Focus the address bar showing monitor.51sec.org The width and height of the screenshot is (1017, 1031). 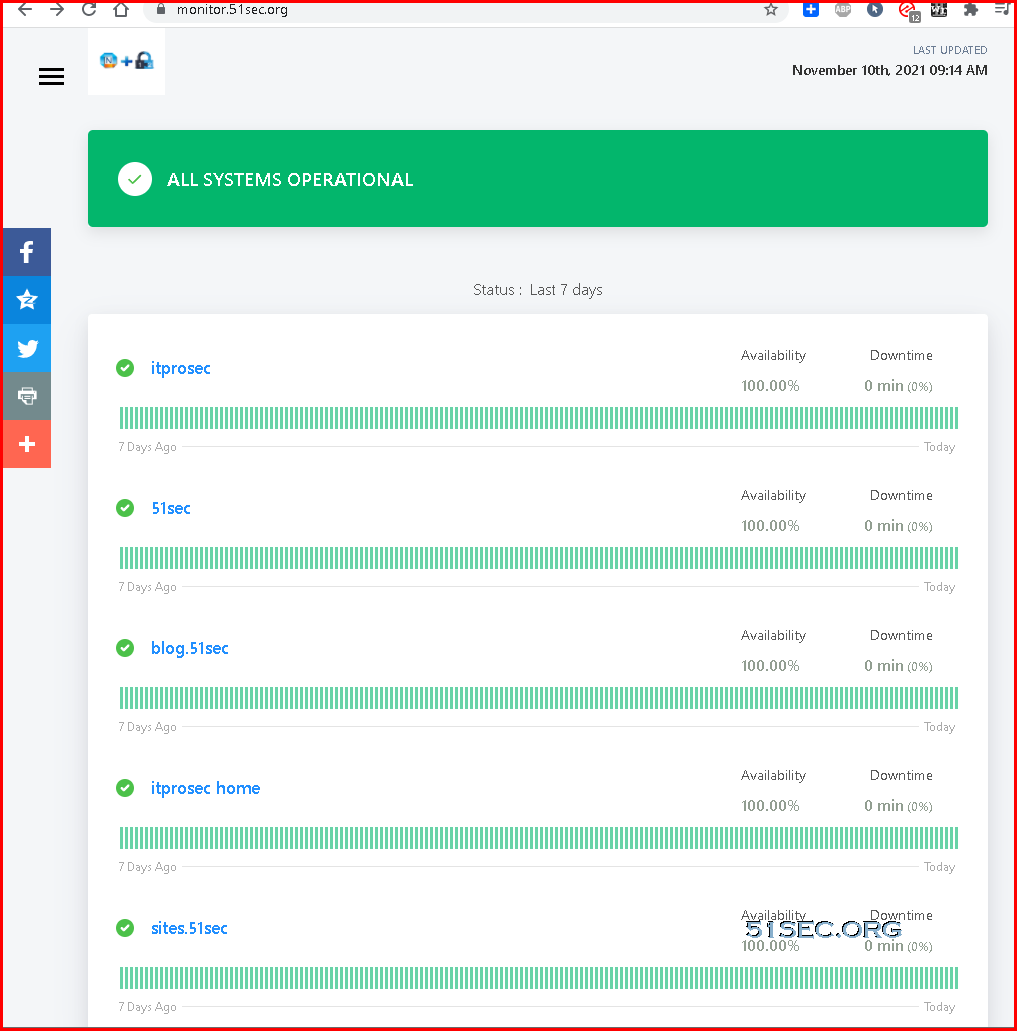(x=465, y=10)
